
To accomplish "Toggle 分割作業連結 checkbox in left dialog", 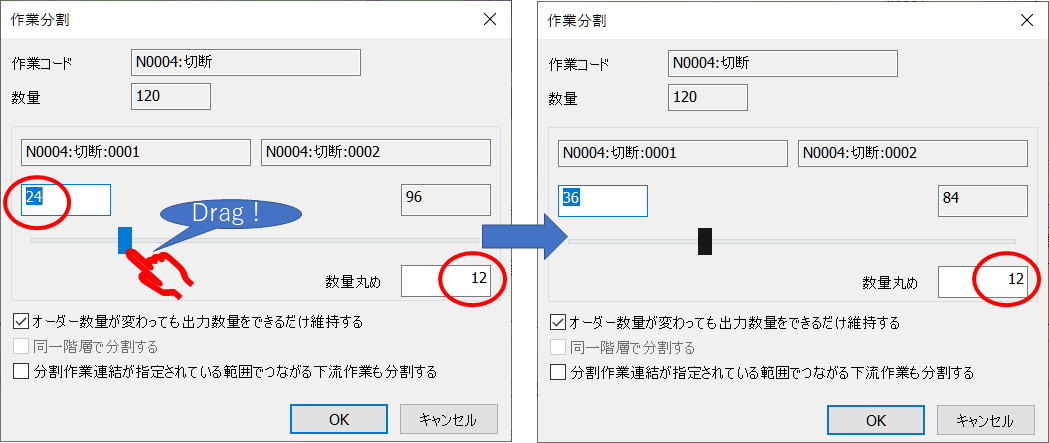I will (22, 372).
